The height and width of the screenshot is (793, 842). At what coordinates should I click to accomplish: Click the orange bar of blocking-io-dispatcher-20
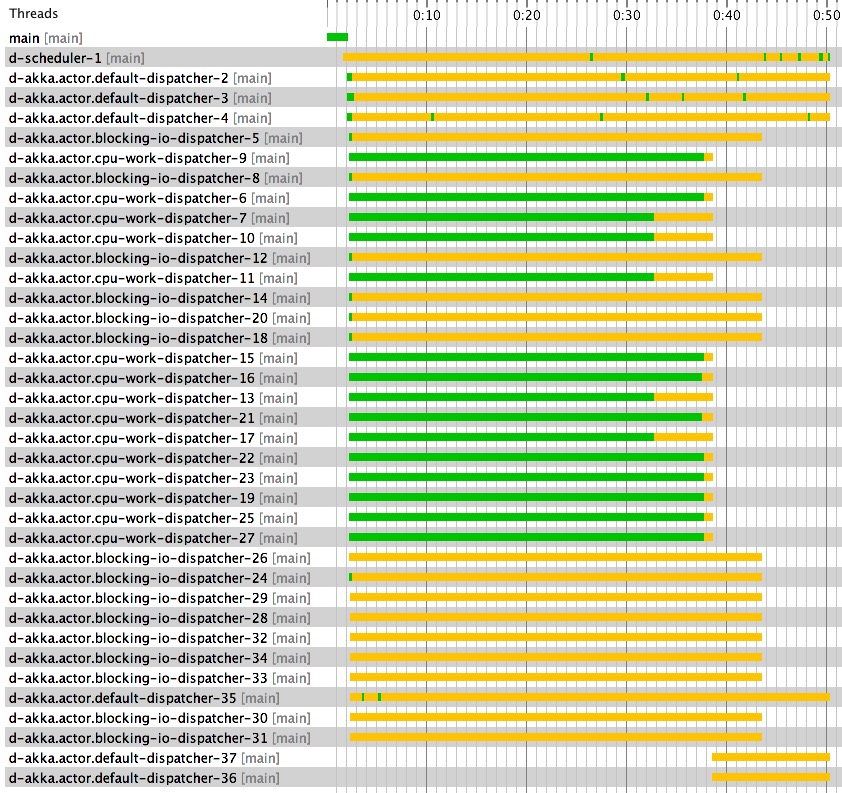point(550,318)
